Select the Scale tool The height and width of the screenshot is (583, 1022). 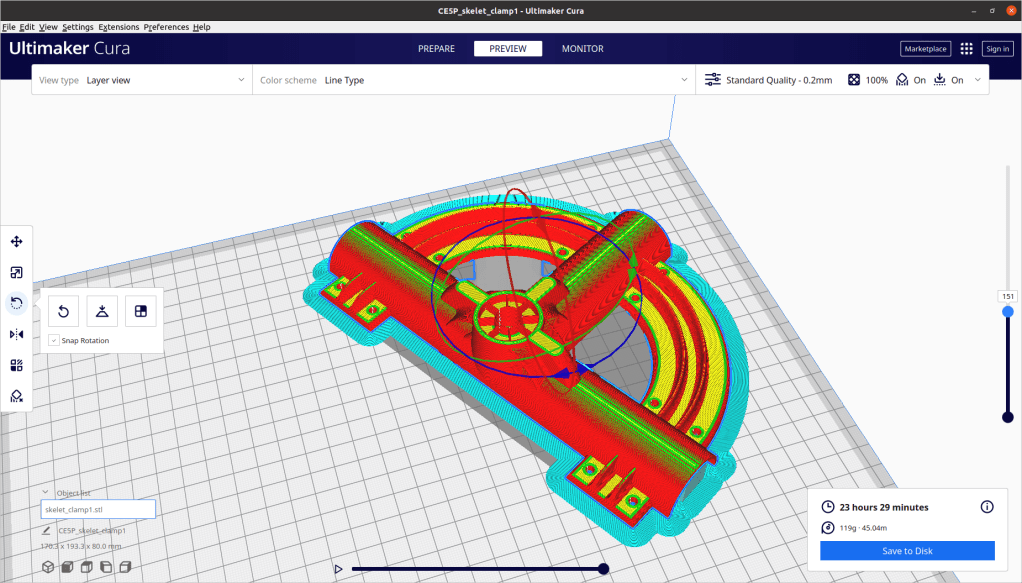click(x=17, y=272)
